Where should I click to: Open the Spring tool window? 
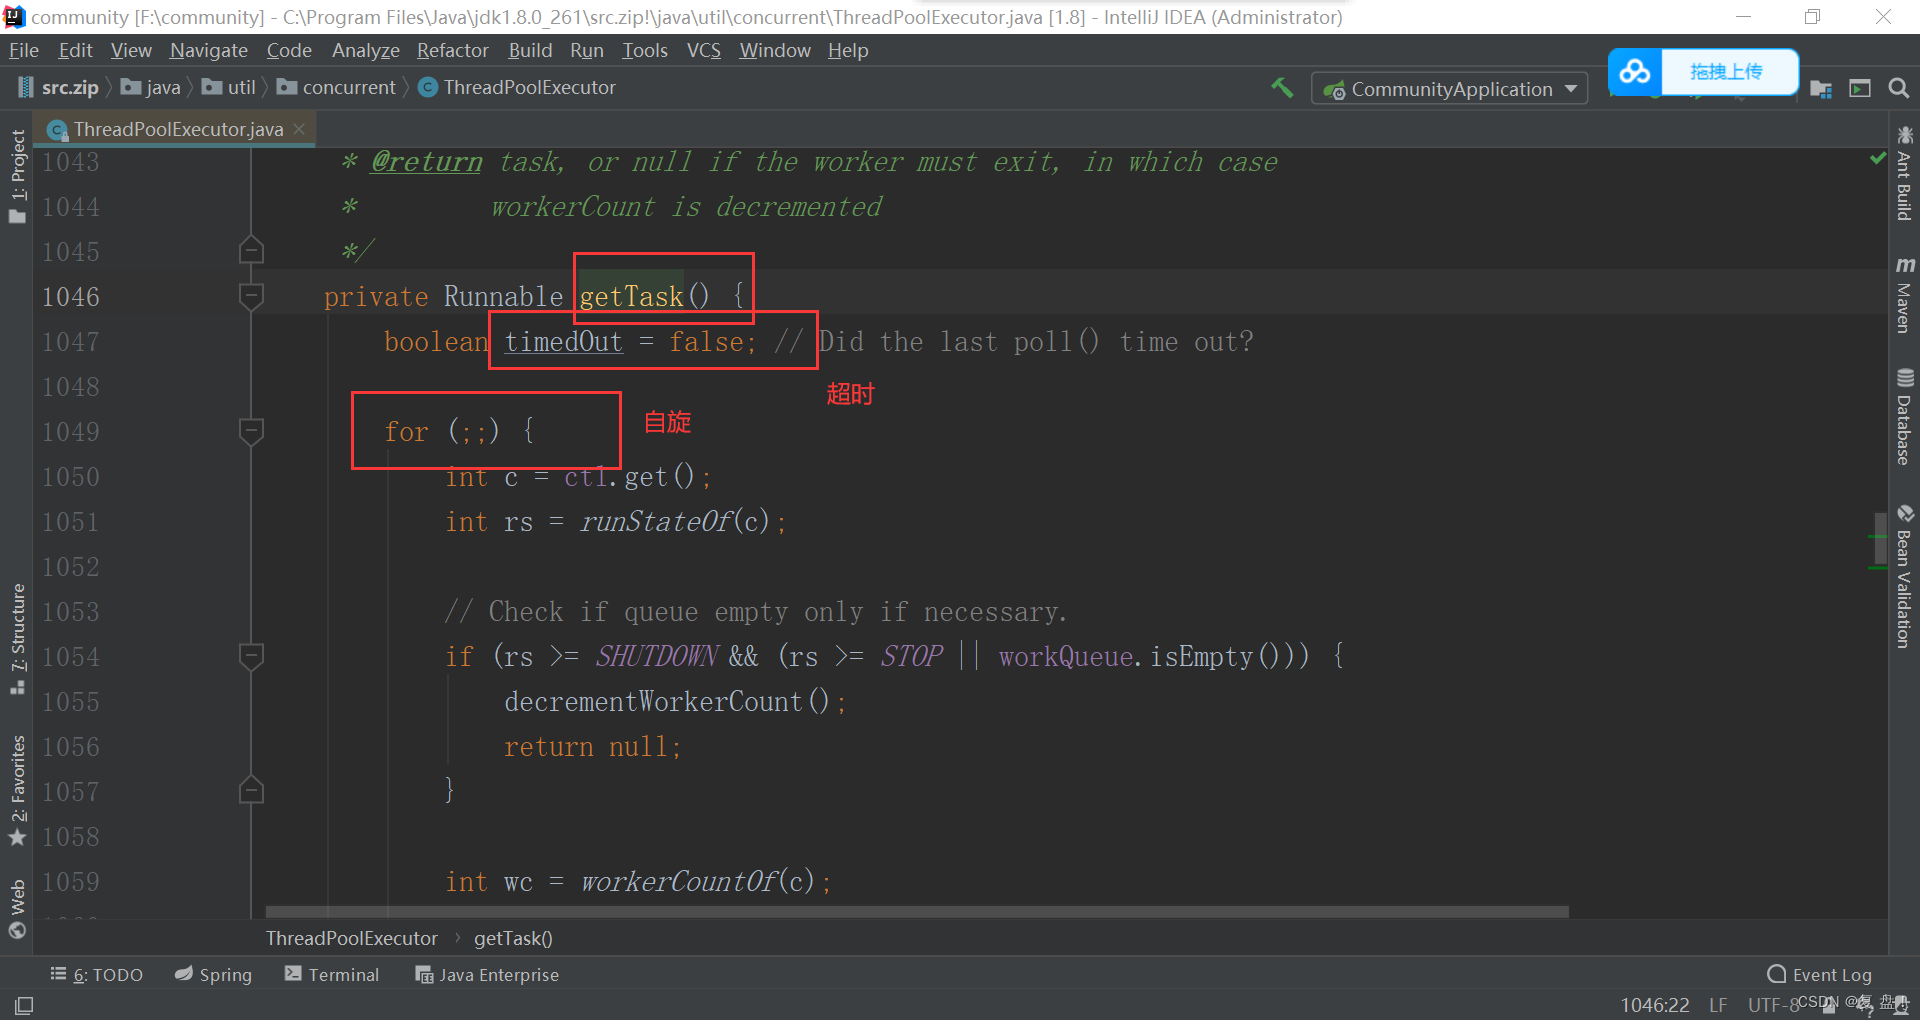coord(213,975)
